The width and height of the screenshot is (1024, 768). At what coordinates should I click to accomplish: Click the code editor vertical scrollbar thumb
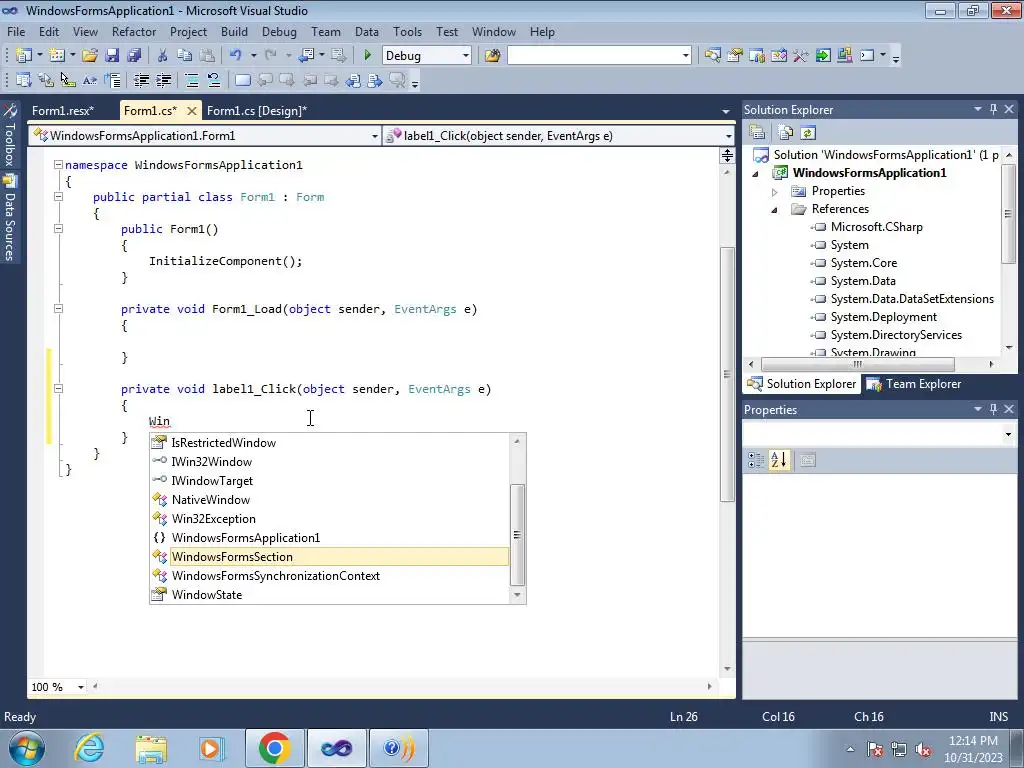pos(728,374)
